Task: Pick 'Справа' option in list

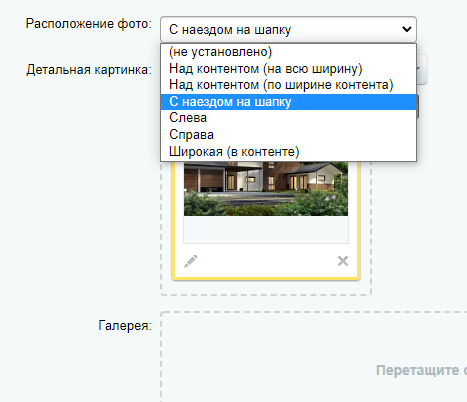Action: pyautogui.click(x=288, y=135)
